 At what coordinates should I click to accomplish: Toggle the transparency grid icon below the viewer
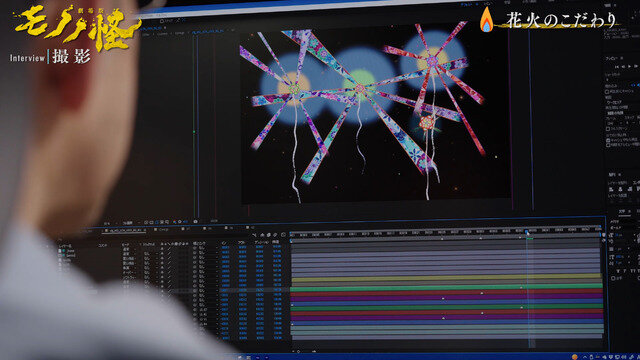point(152,222)
